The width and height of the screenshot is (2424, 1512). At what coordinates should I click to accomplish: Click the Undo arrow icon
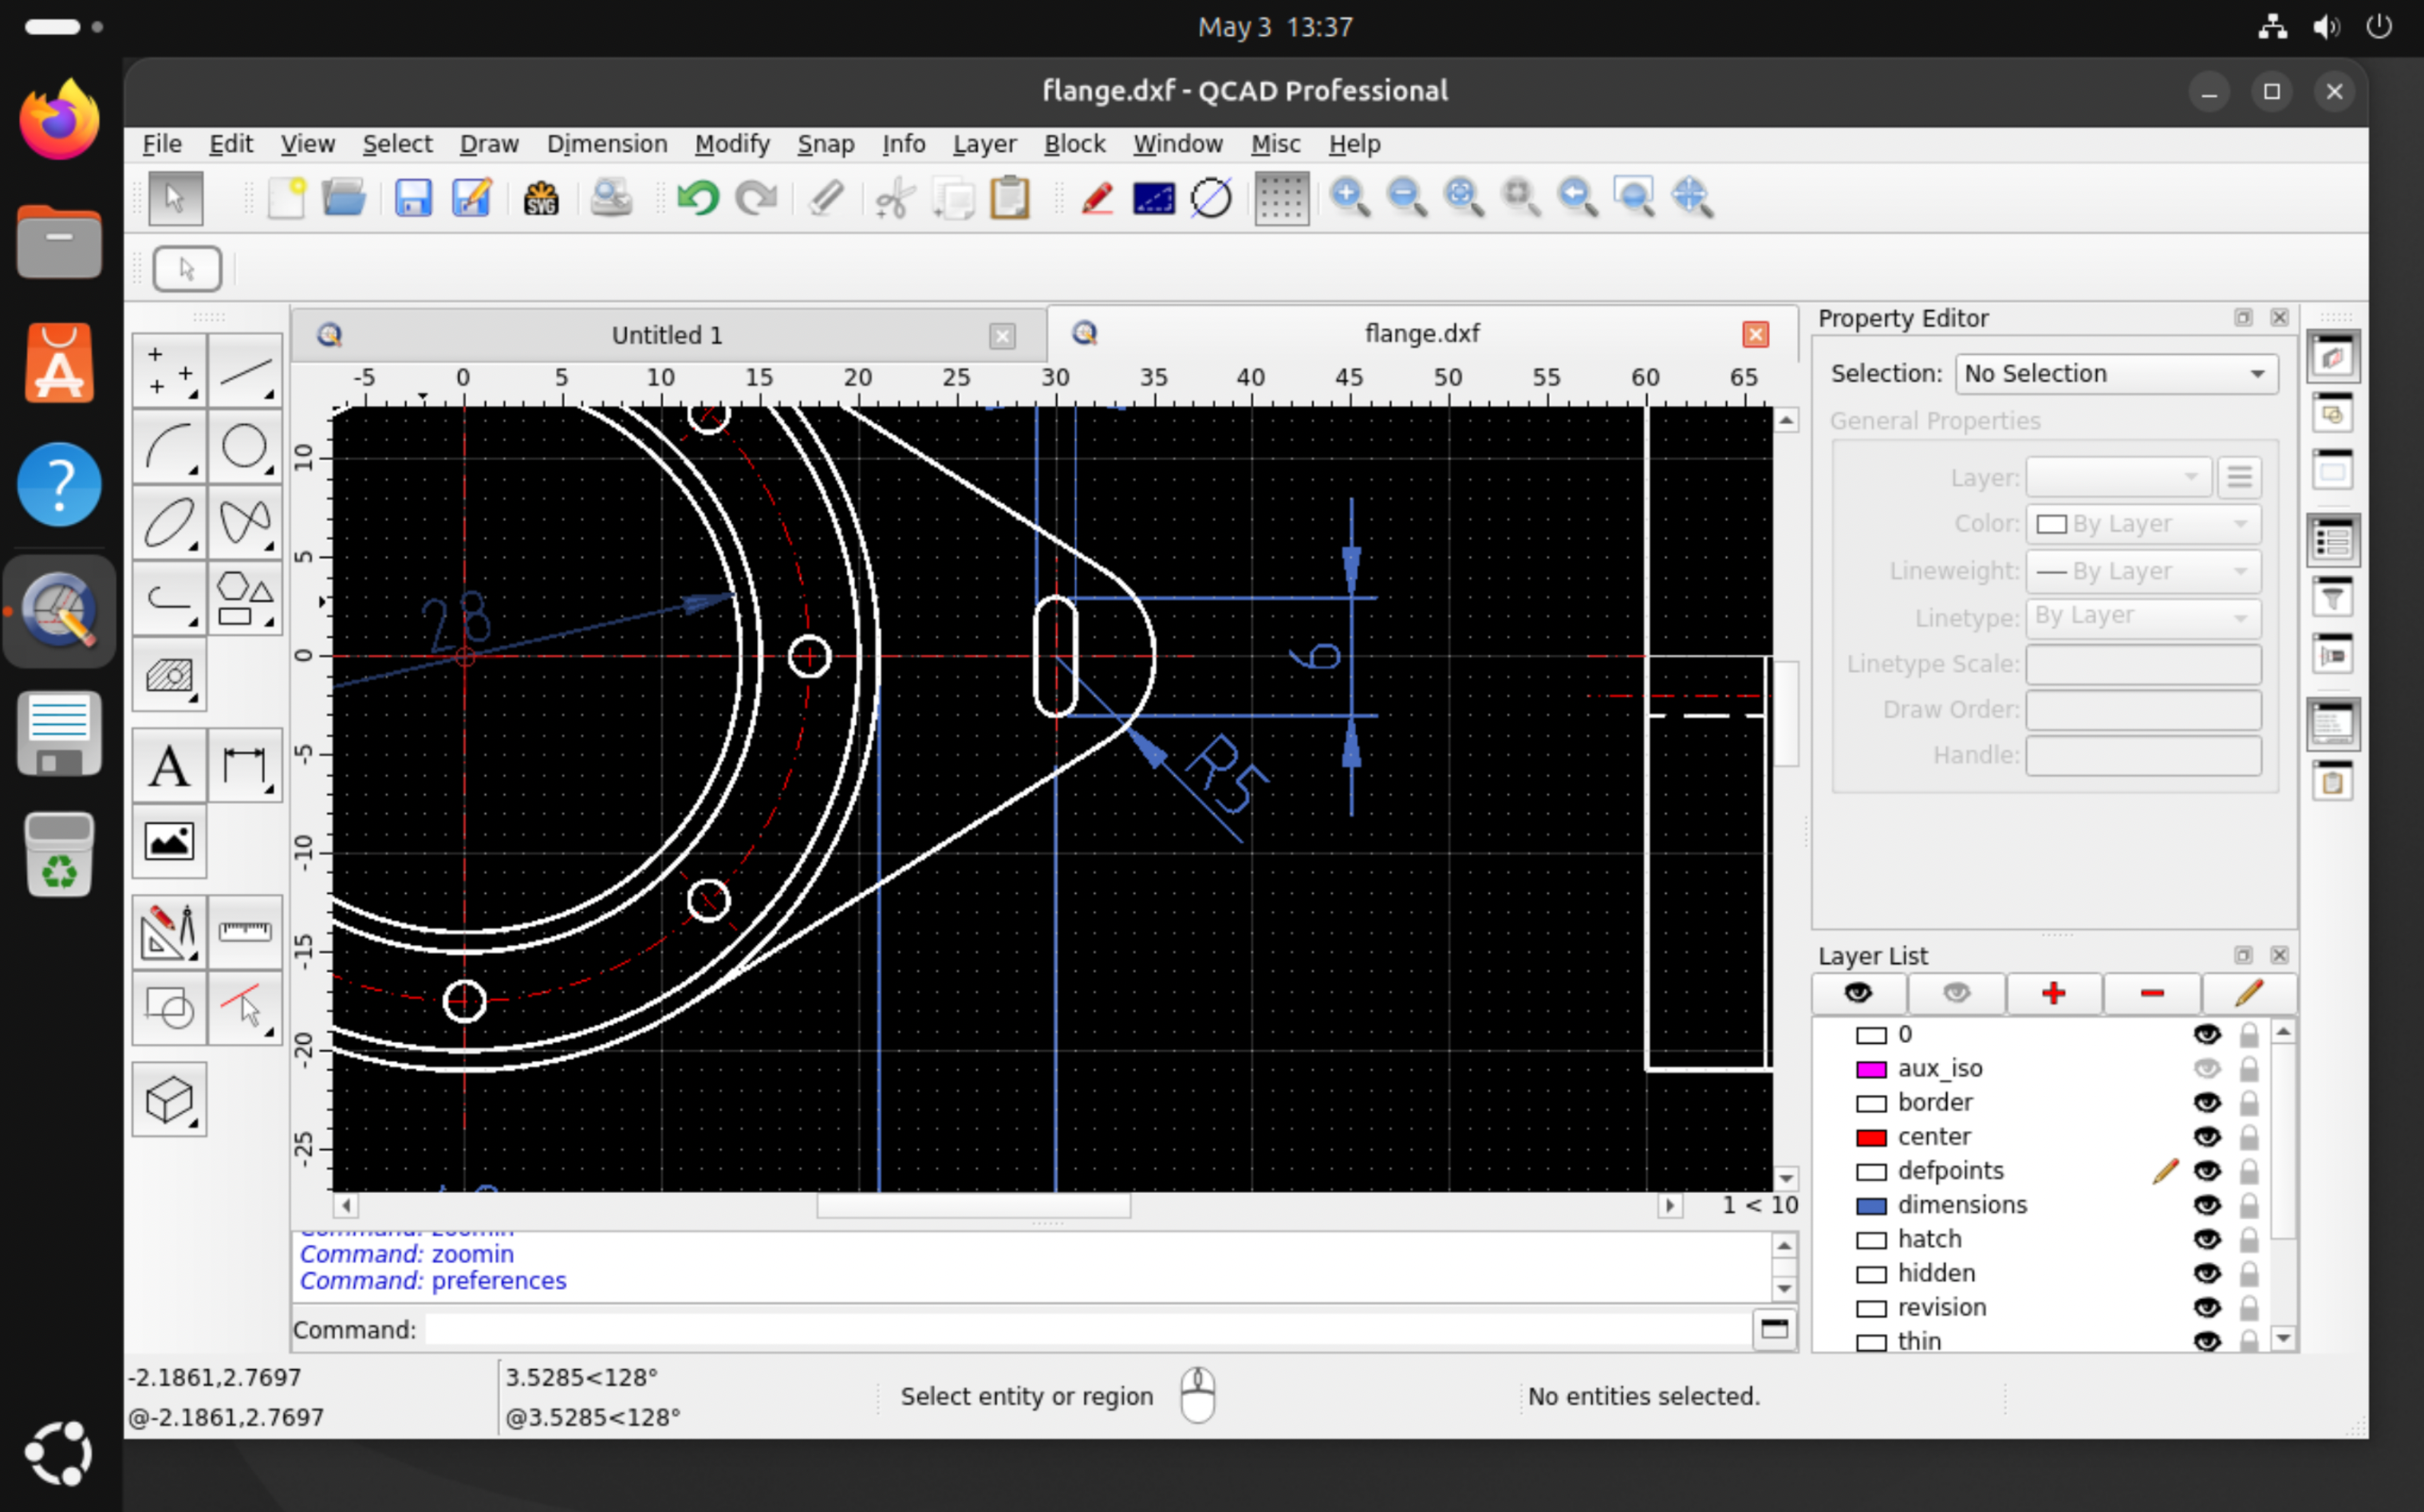click(x=698, y=198)
